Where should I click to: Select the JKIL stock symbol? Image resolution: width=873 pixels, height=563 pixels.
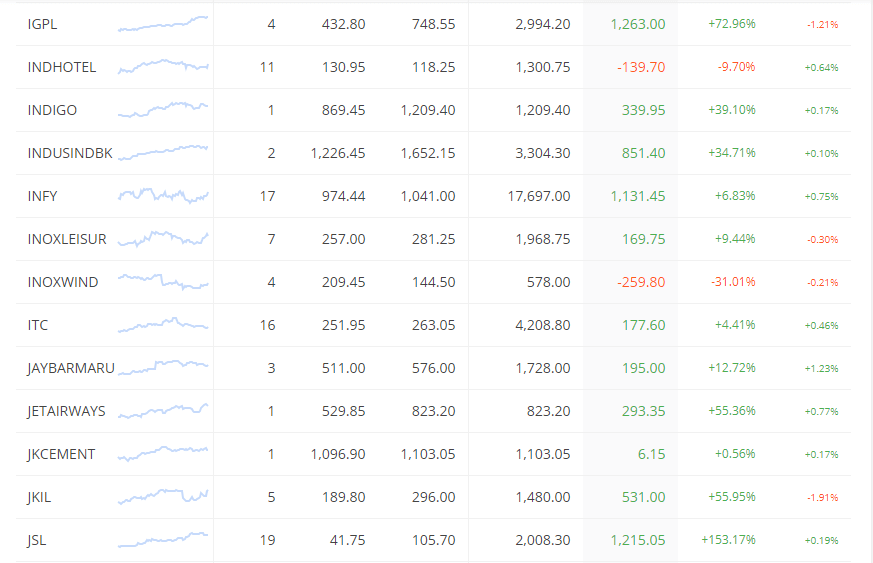(39, 497)
